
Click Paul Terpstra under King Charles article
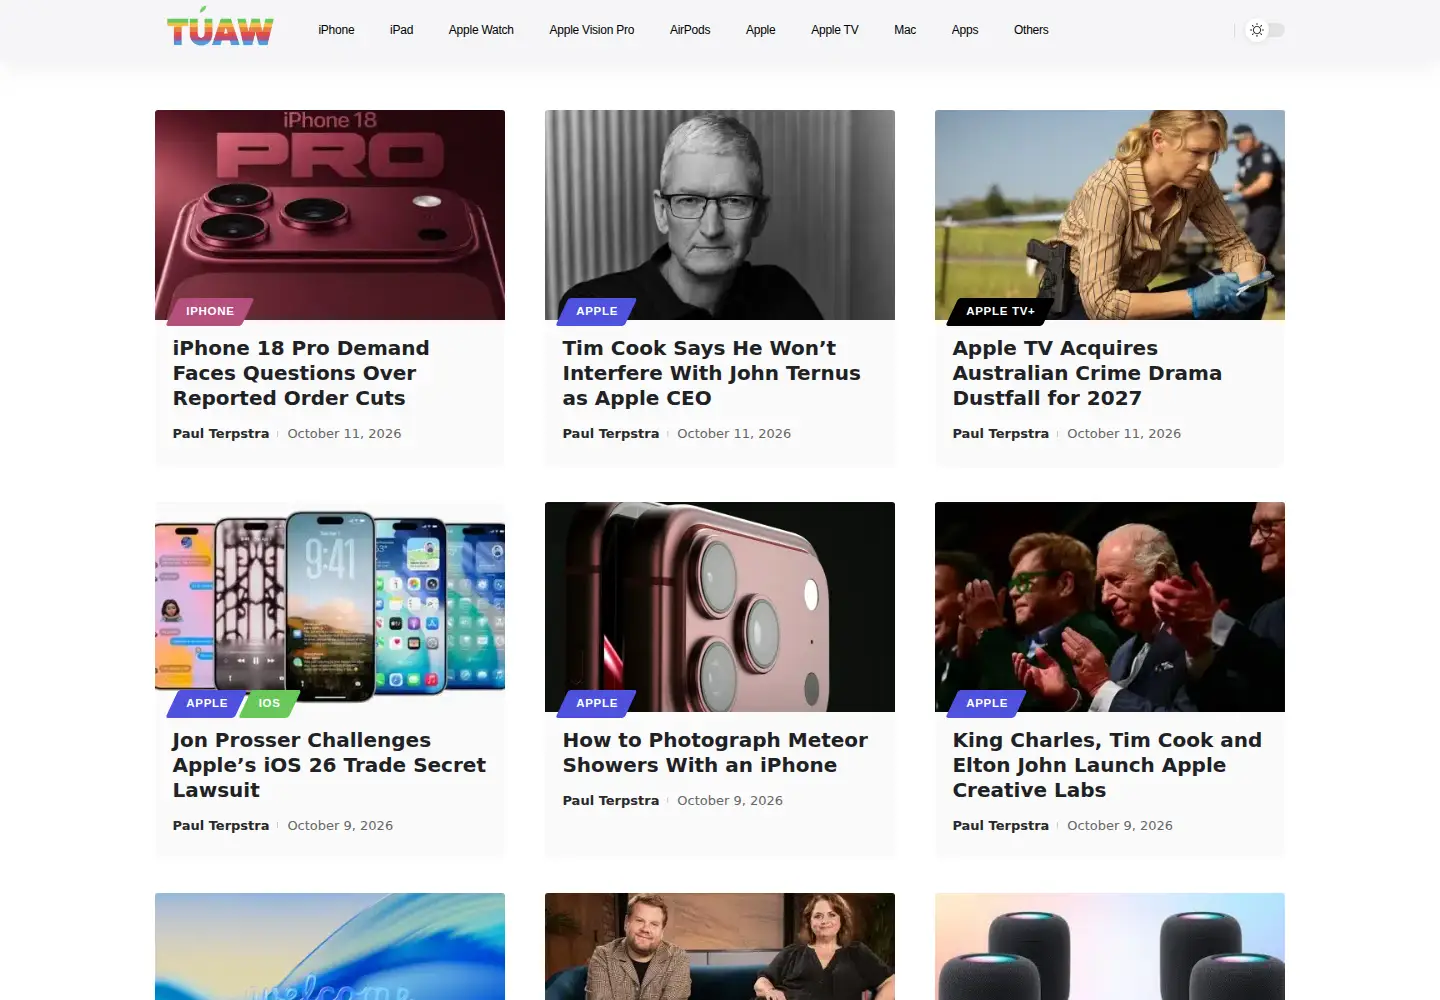(1001, 825)
